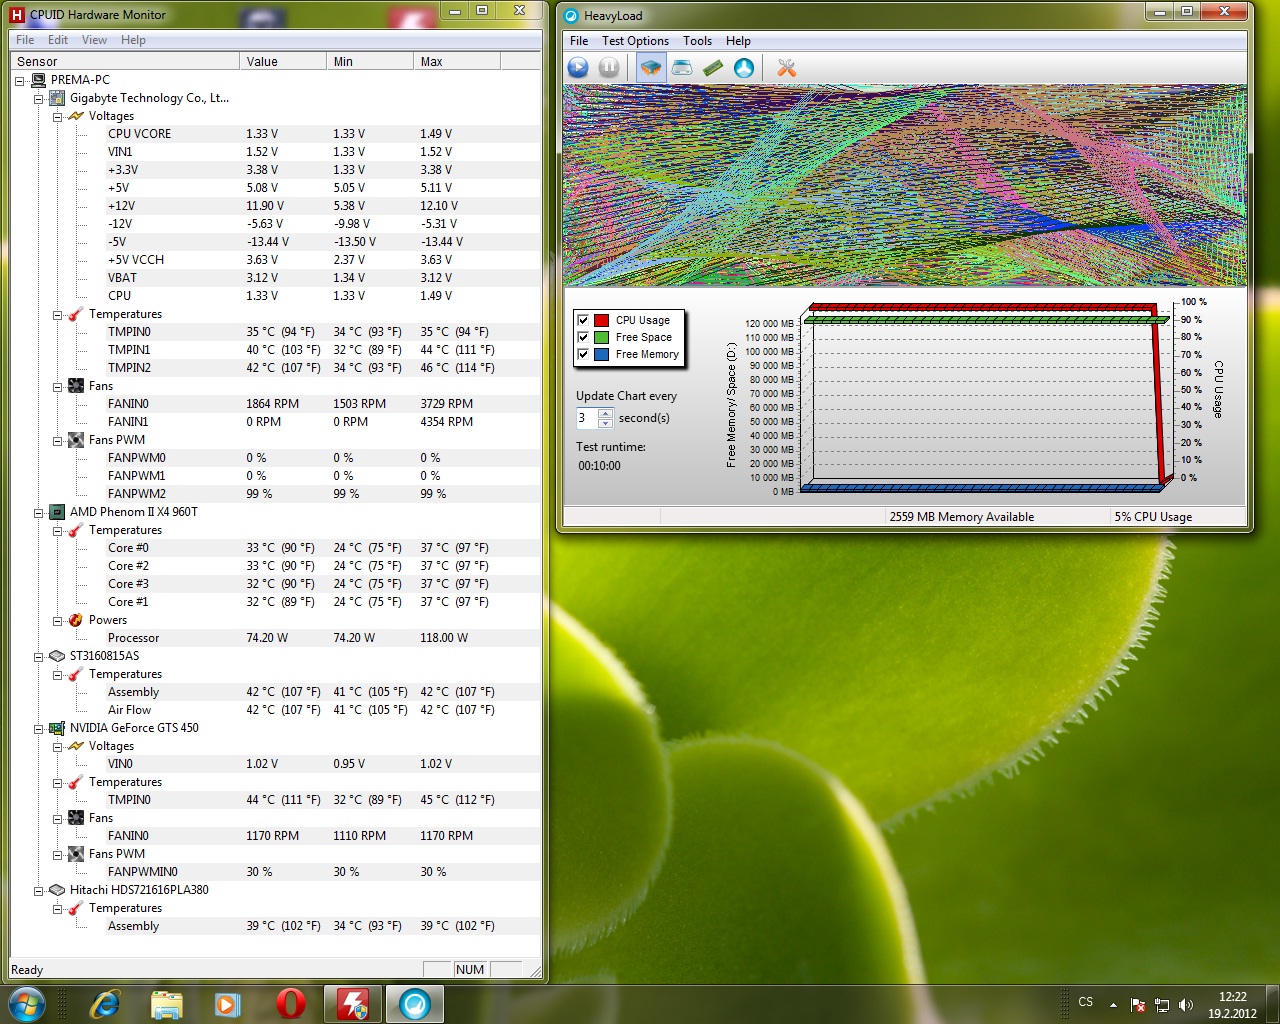Click the Powers flame icon under AMD Phenom
This screenshot has height=1024, width=1280.
tap(76, 620)
